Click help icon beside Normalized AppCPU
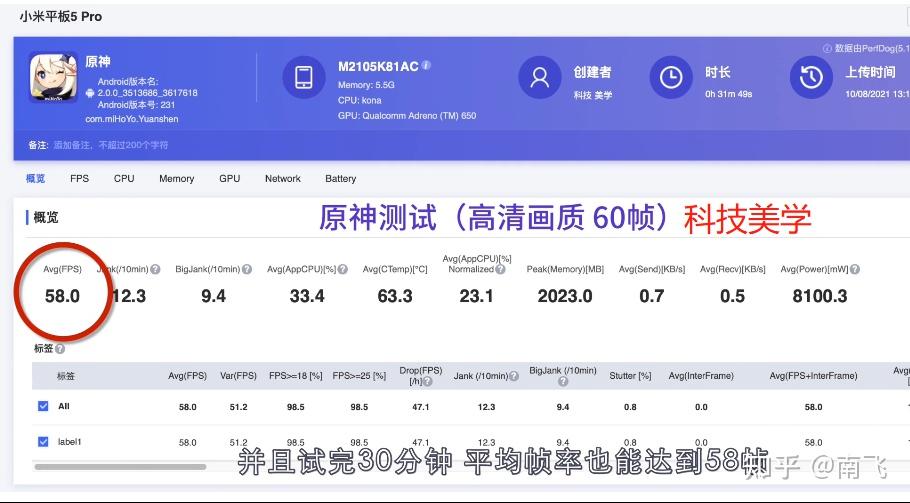Screen dimensions: 910x503 (x=500, y=269)
